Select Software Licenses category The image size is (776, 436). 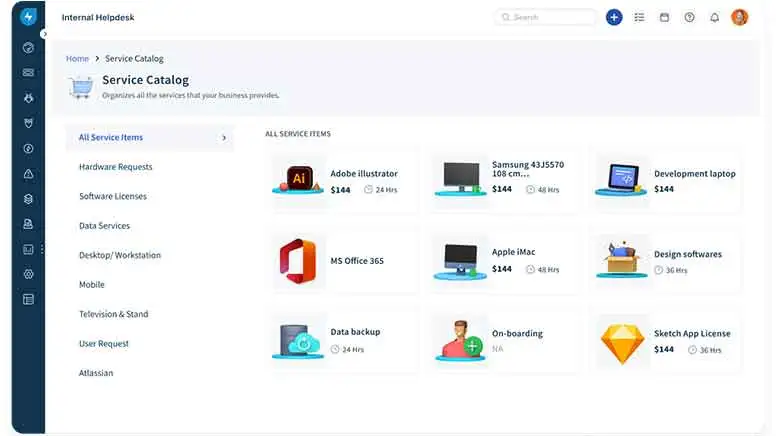pyautogui.click(x=112, y=196)
